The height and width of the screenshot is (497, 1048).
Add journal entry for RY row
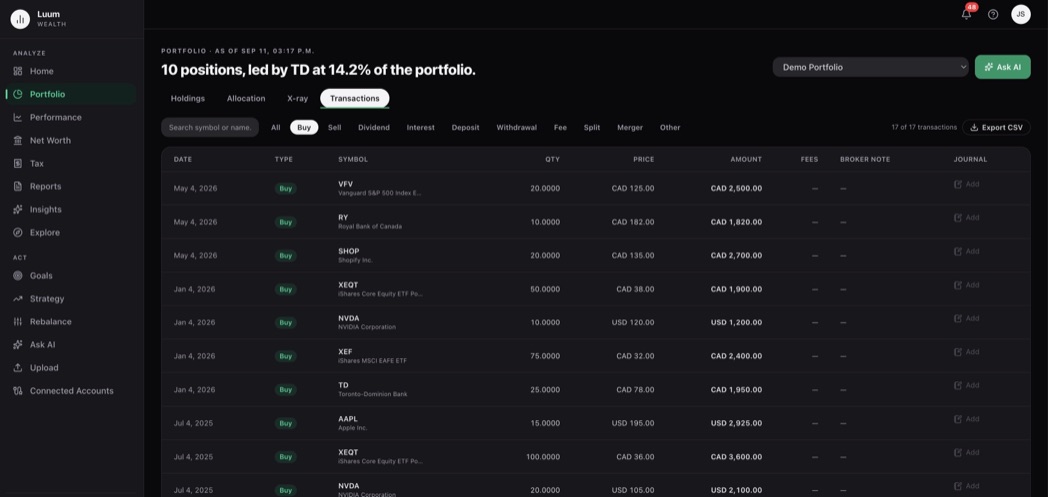point(966,217)
